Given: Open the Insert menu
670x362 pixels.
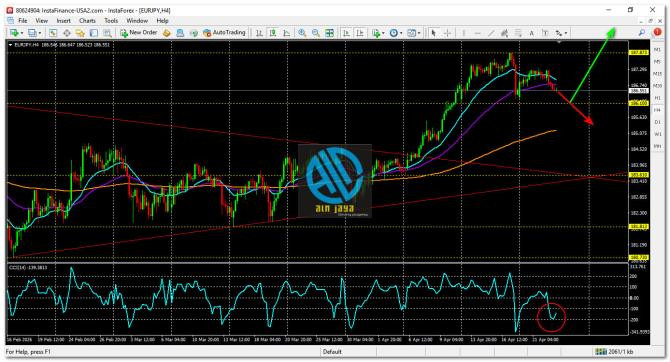Looking at the screenshot, I should (64, 21).
